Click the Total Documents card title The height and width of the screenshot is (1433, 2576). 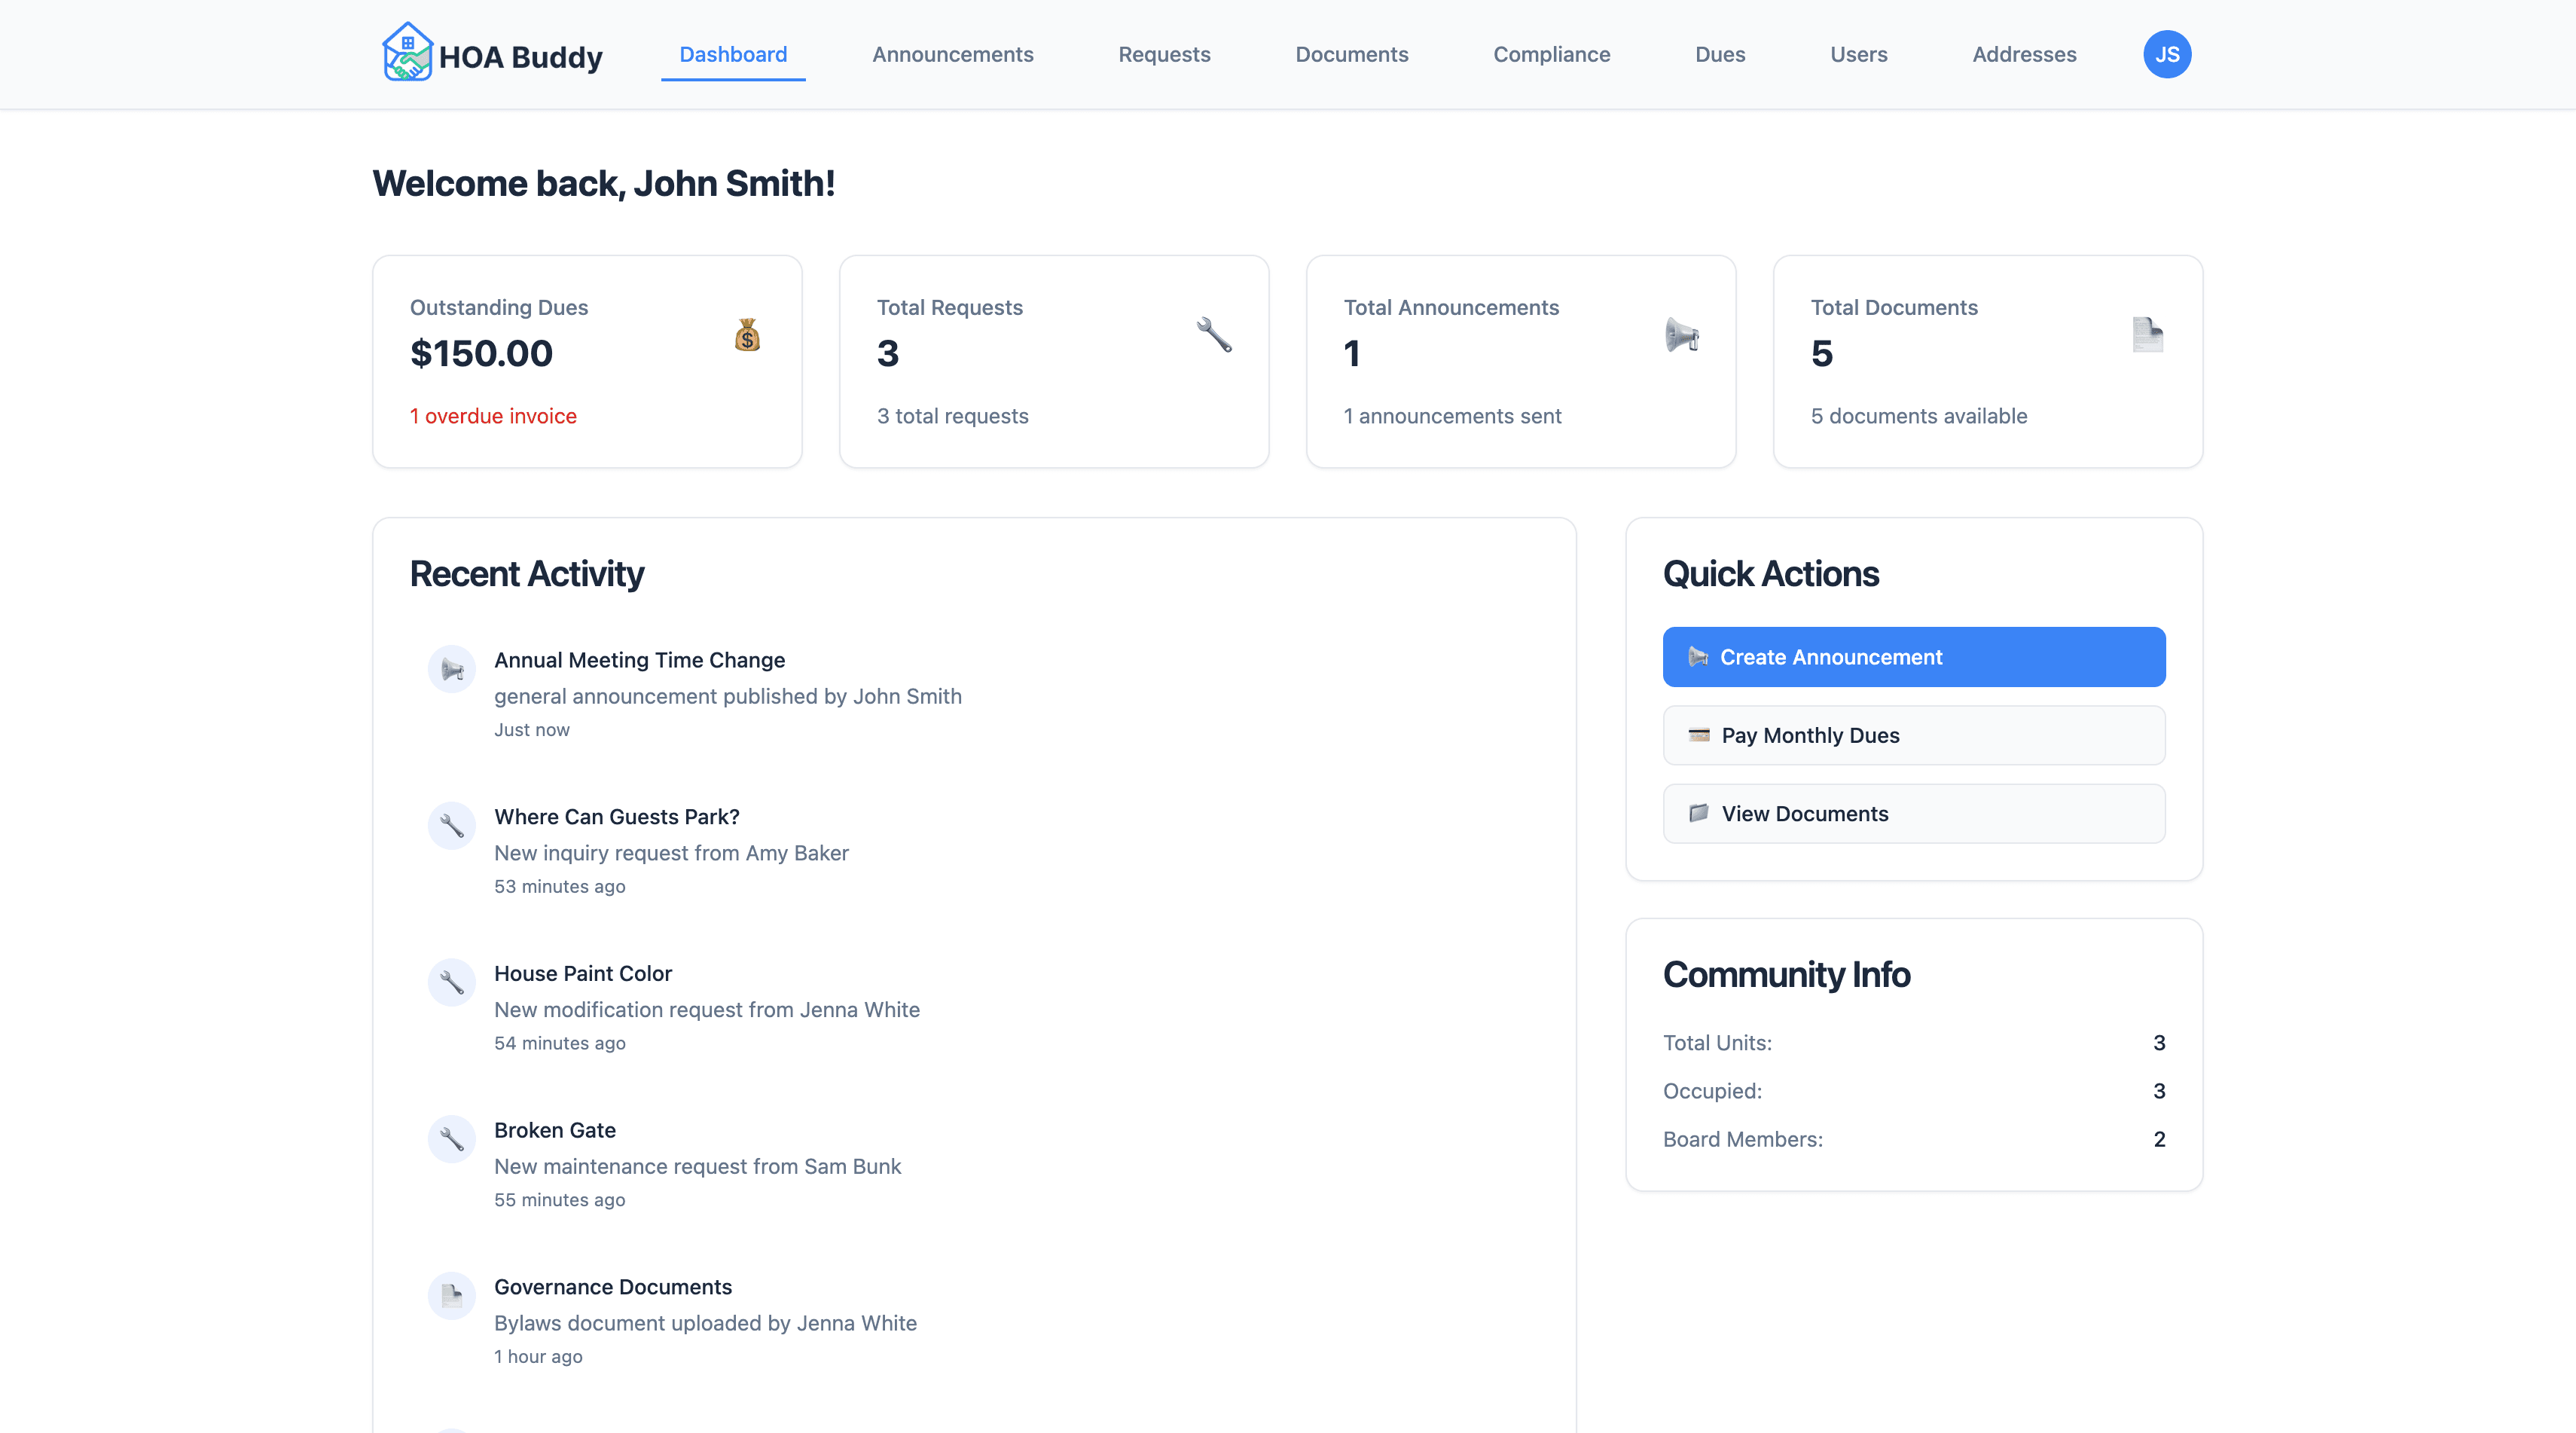[x=1894, y=308]
